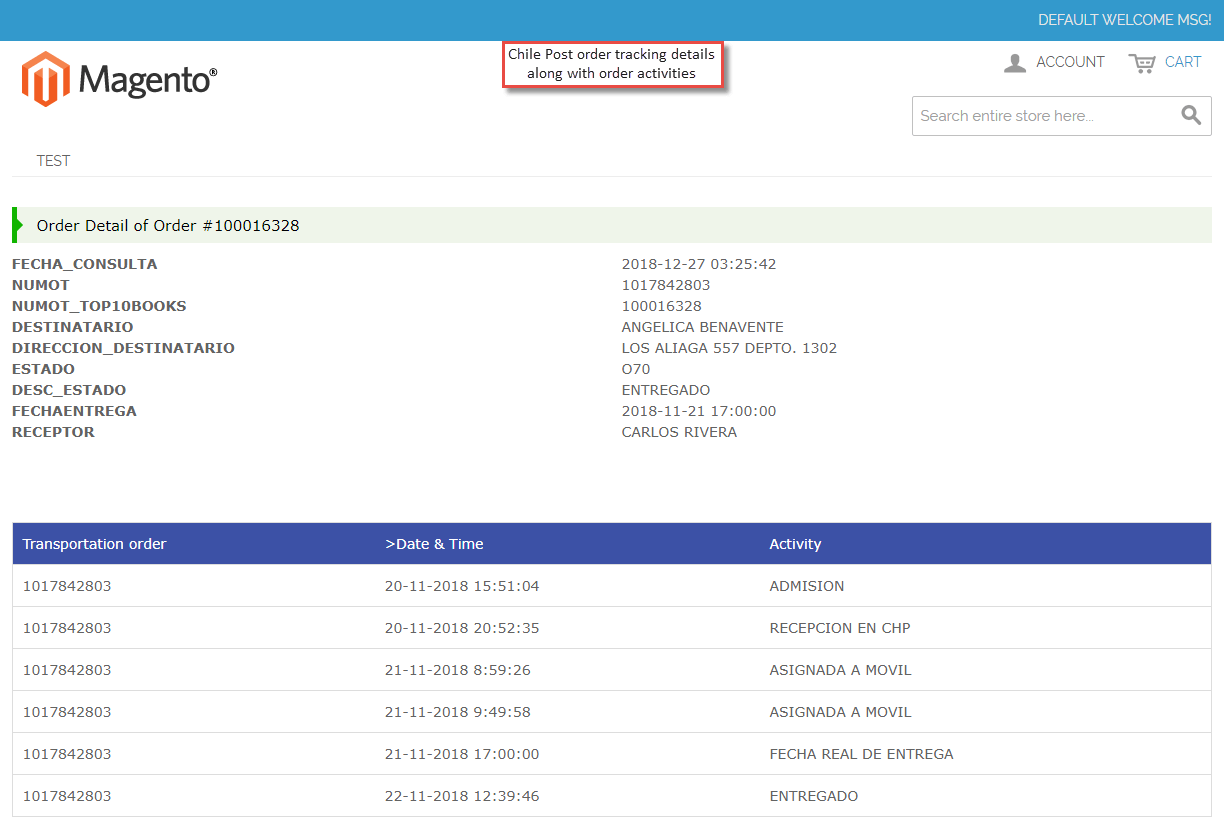Click the Order #100016328 heading
1224x826 pixels.
(166, 225)
